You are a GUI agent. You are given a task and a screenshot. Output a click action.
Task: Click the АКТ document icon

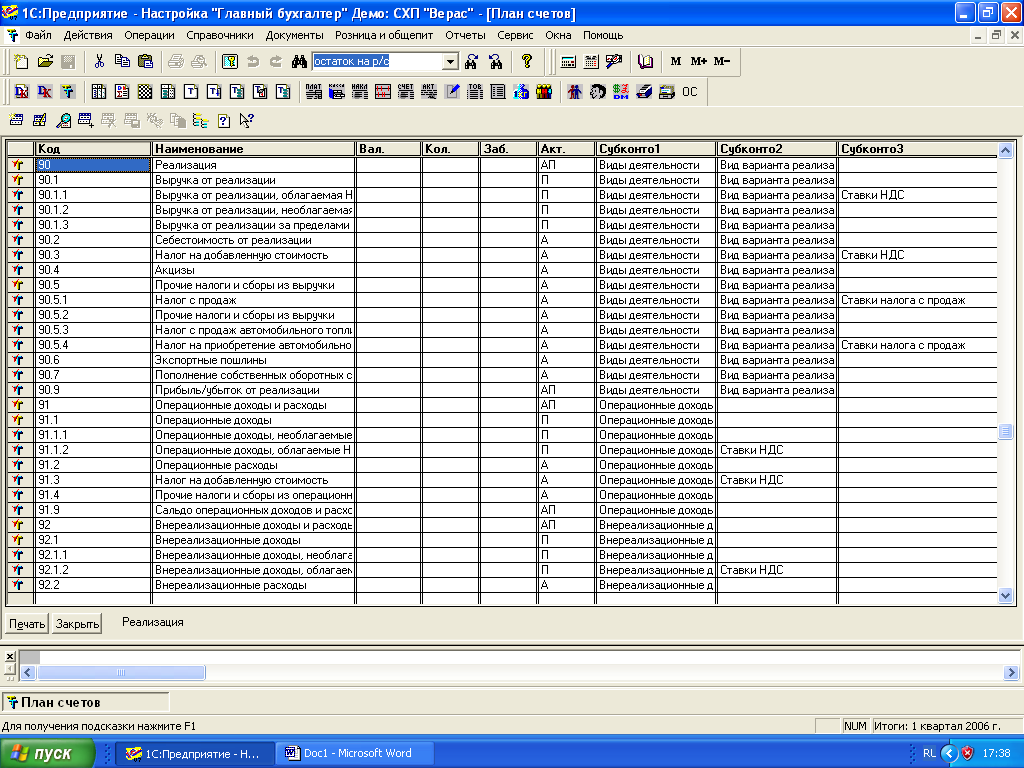[x=428, y=92]
